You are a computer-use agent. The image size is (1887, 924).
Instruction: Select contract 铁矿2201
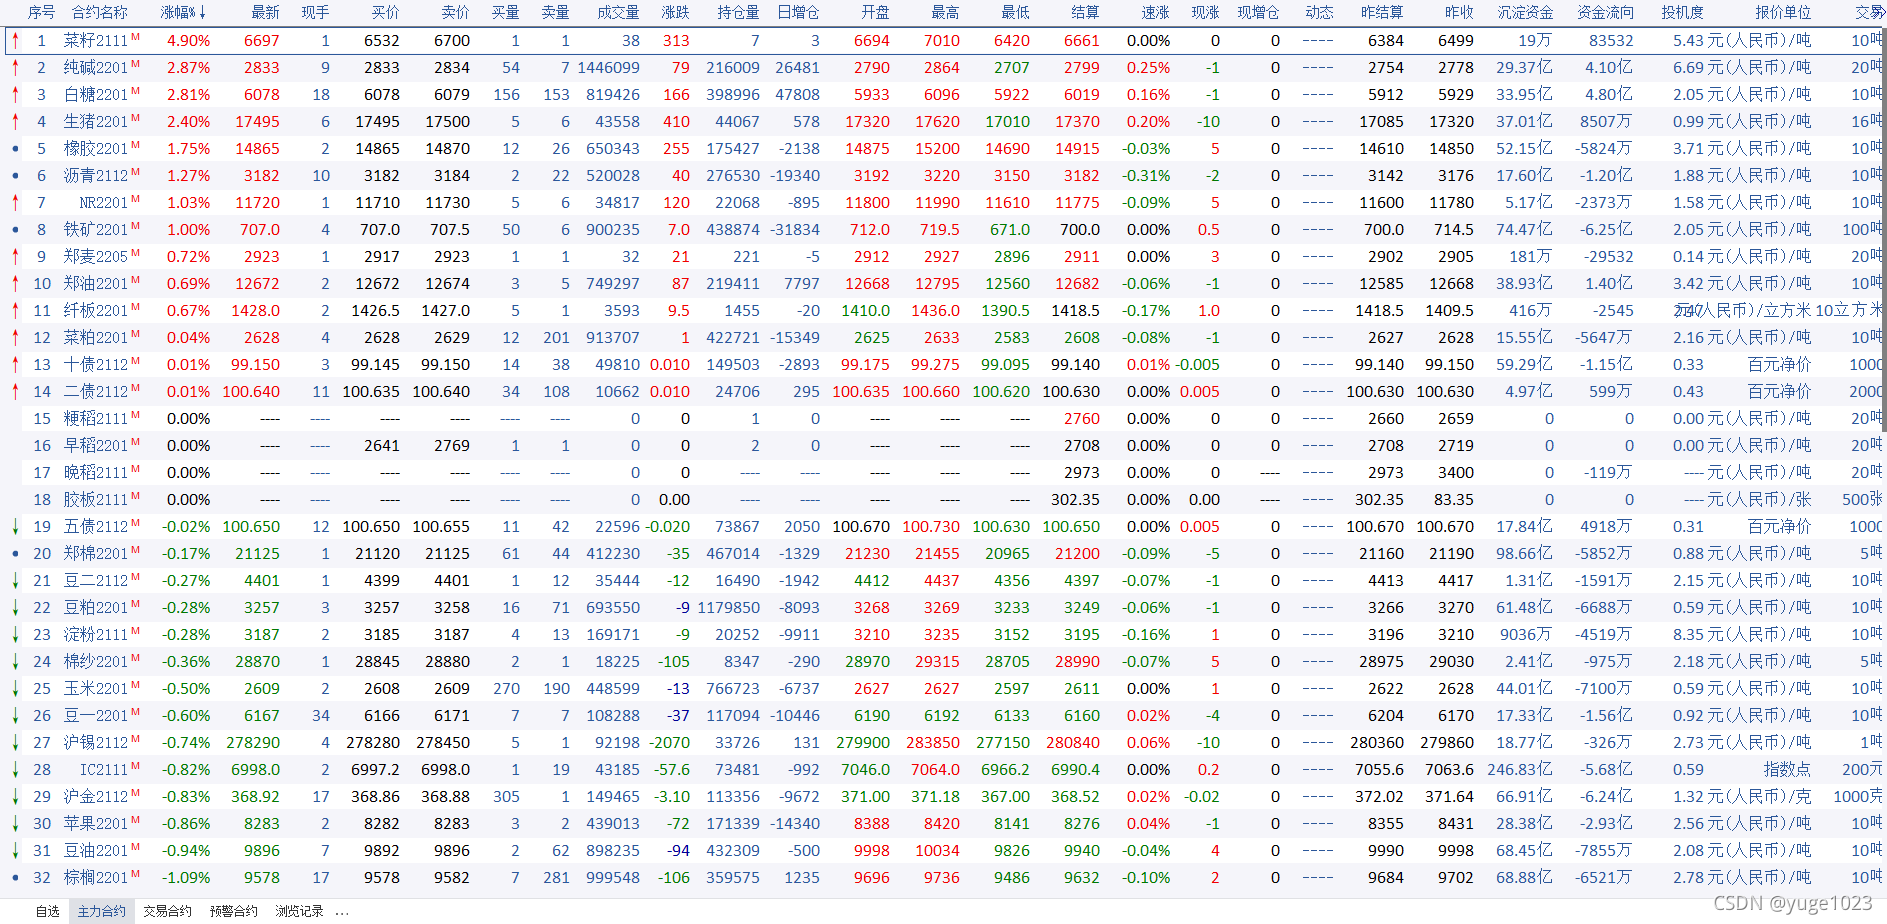click(96, 230)
